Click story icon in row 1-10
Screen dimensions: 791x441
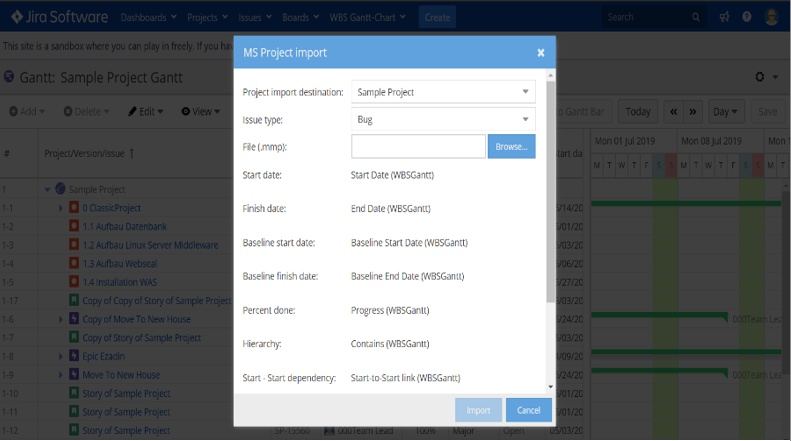tap(74, 393)
